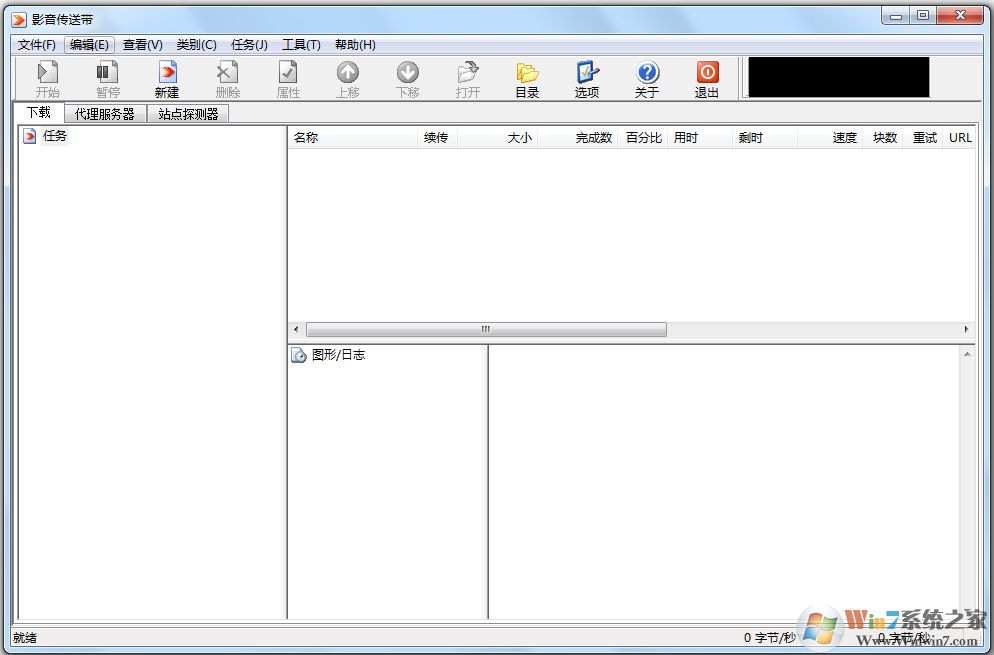Click the 关于 about icon
Screen dimensions: 994x655
coord(647,78)
